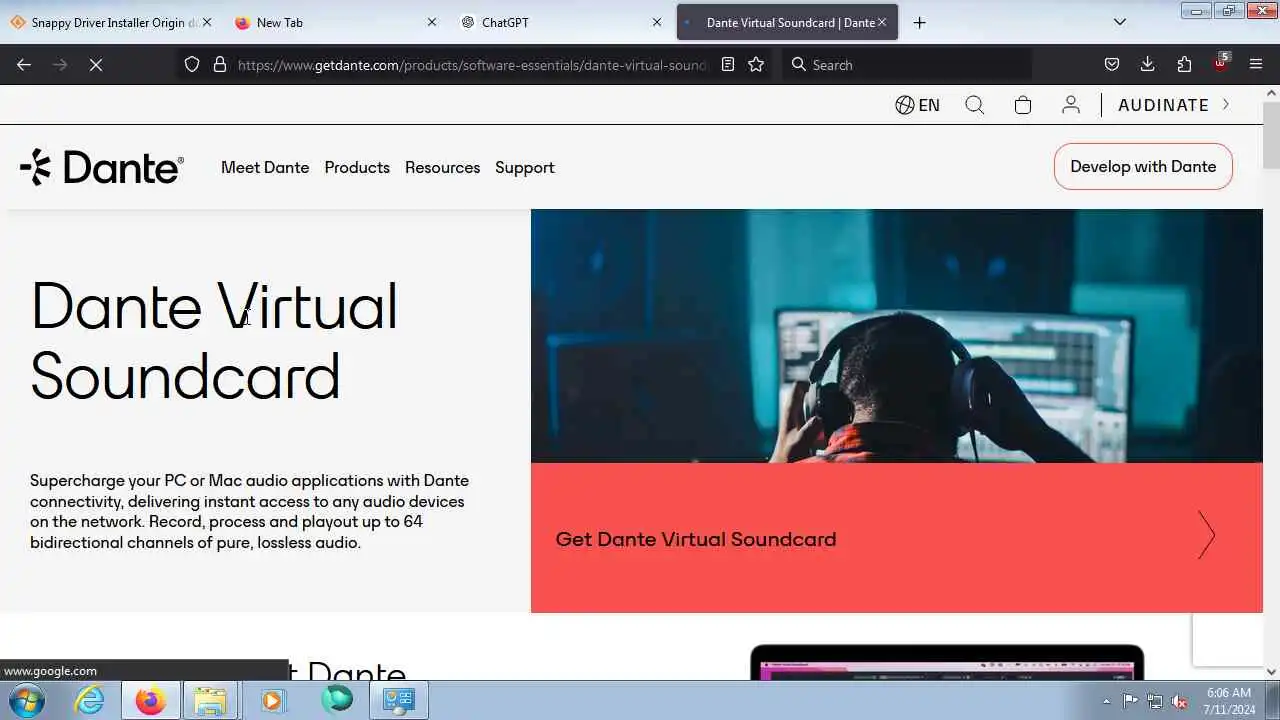Open the site search magnifier icon

click(x=975, y=105)
